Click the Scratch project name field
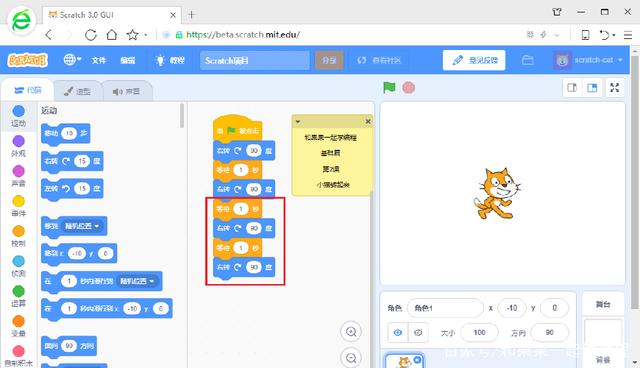The width and height of the screenshot is (640, 368). point(255,60)
